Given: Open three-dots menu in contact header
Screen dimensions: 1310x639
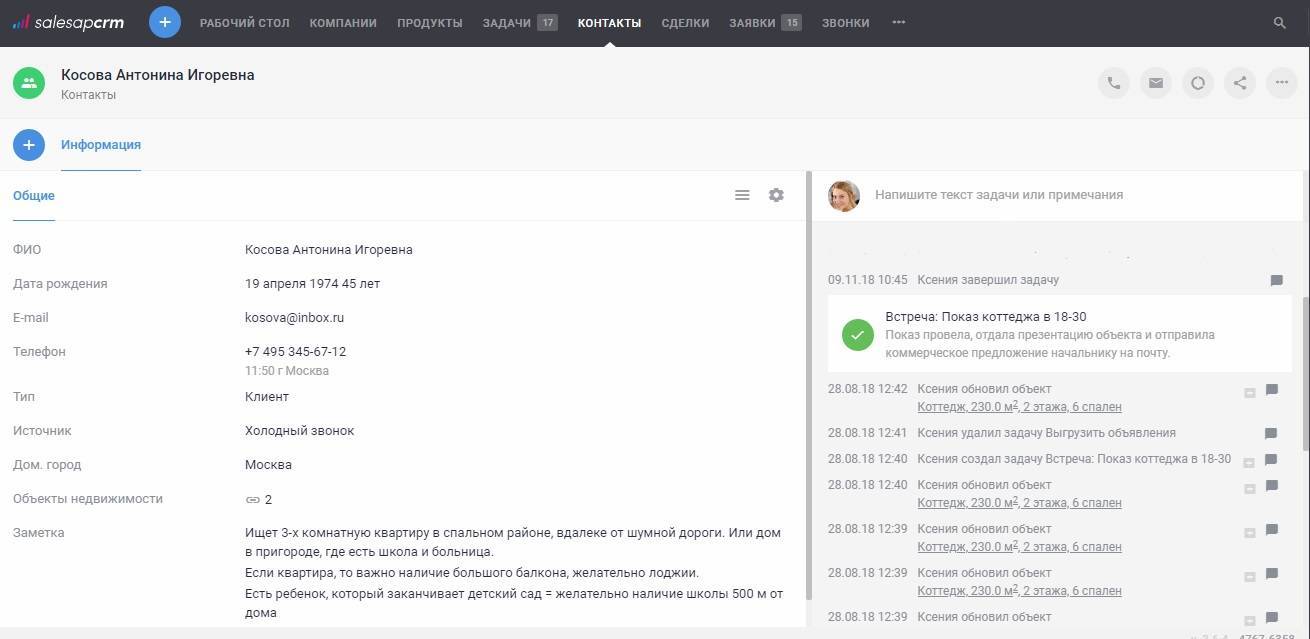Looking at the screenshot, I should click(1282, 83).
